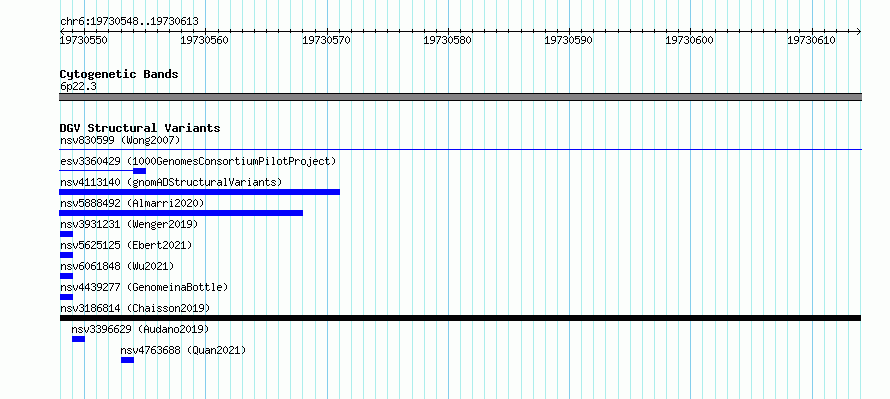Click ruler position label 19730590
Screen dimensions: 890x399
[568, 40]
